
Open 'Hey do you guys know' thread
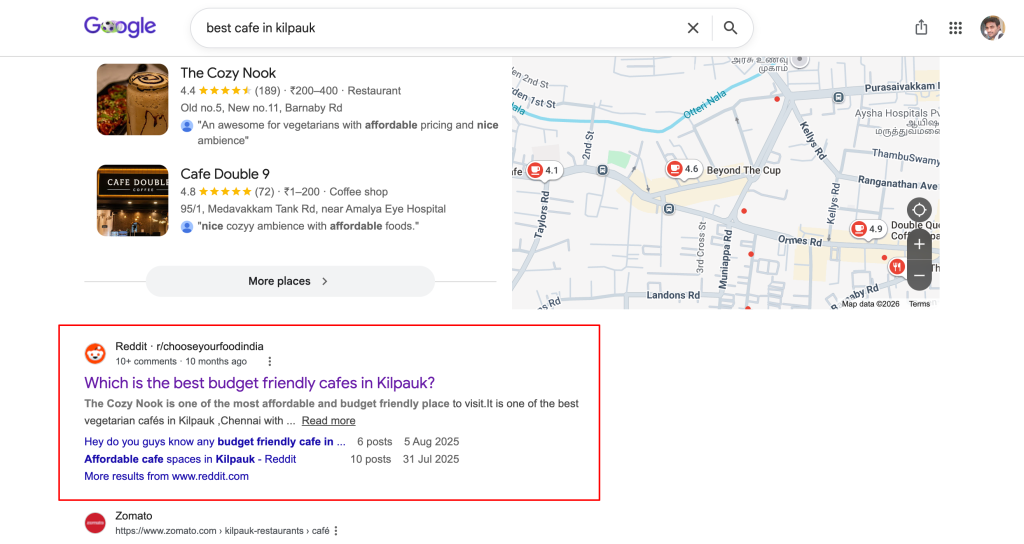pyautogui.click(x=215, y=441)
